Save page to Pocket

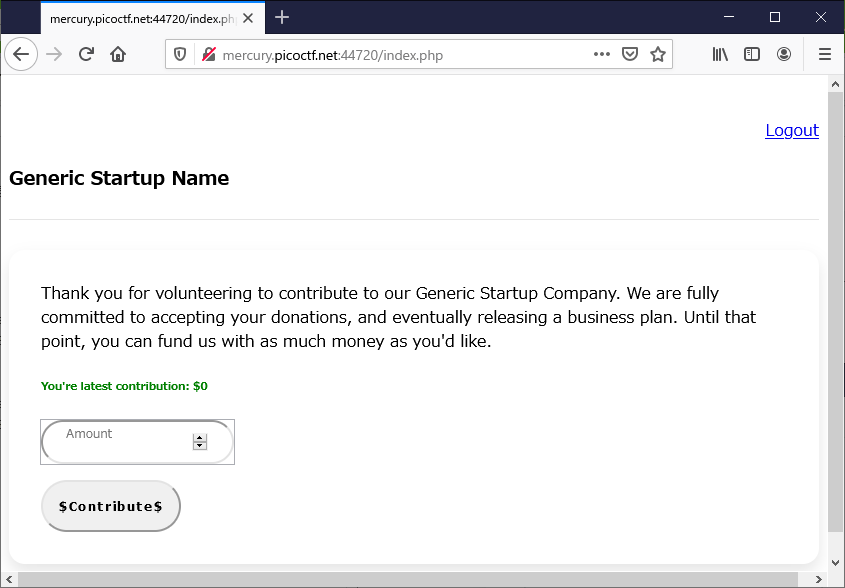[x=630, y=55]
